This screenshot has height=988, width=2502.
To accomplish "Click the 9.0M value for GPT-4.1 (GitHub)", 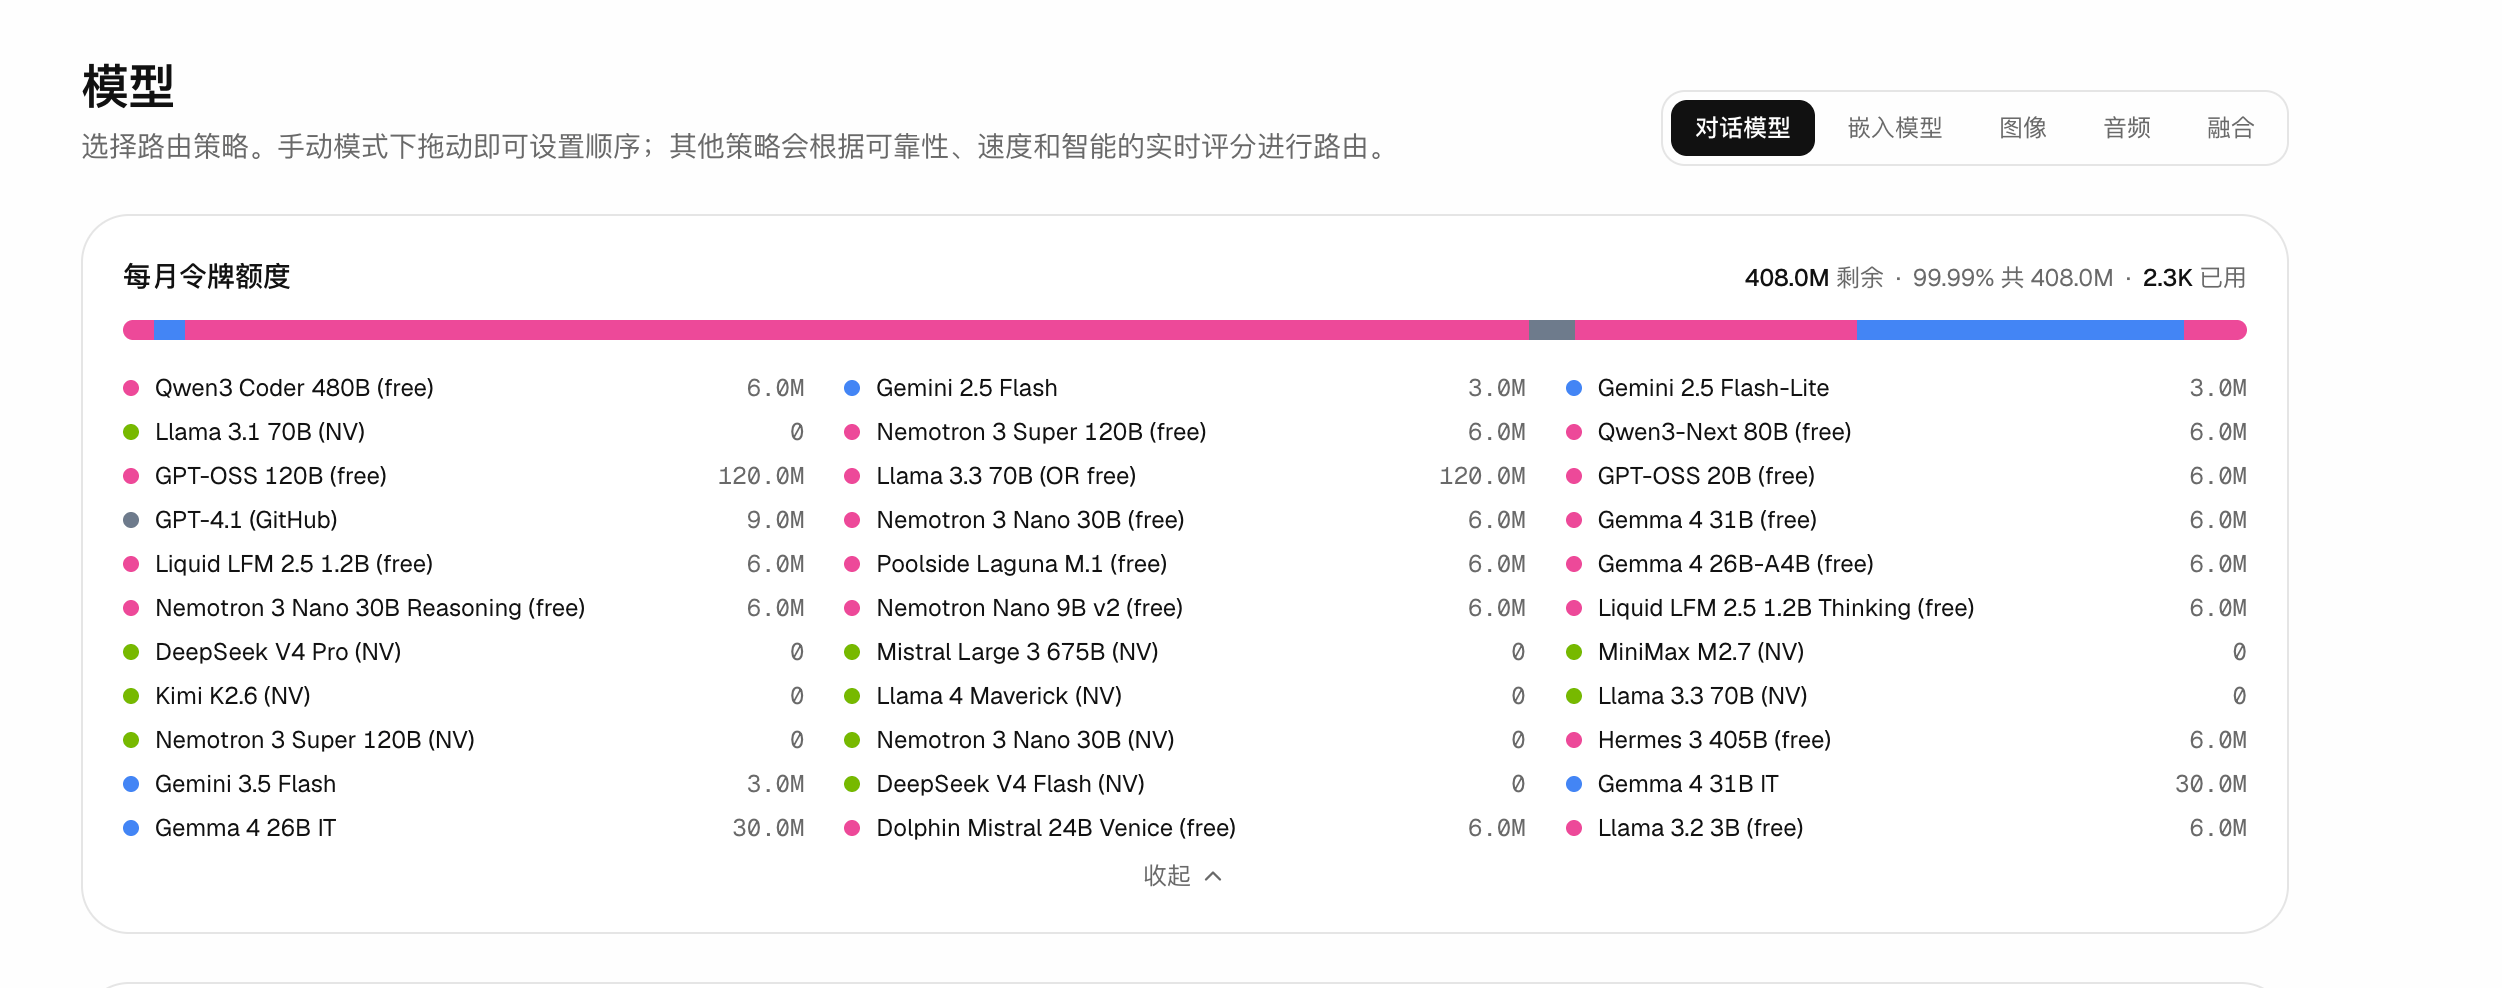I will pos(775,520).
